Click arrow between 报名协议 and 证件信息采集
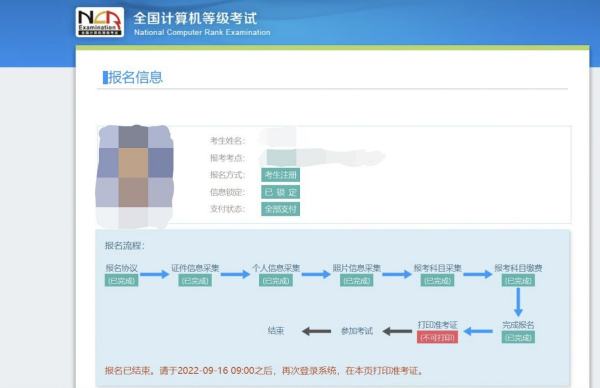 tap(155, 274)
